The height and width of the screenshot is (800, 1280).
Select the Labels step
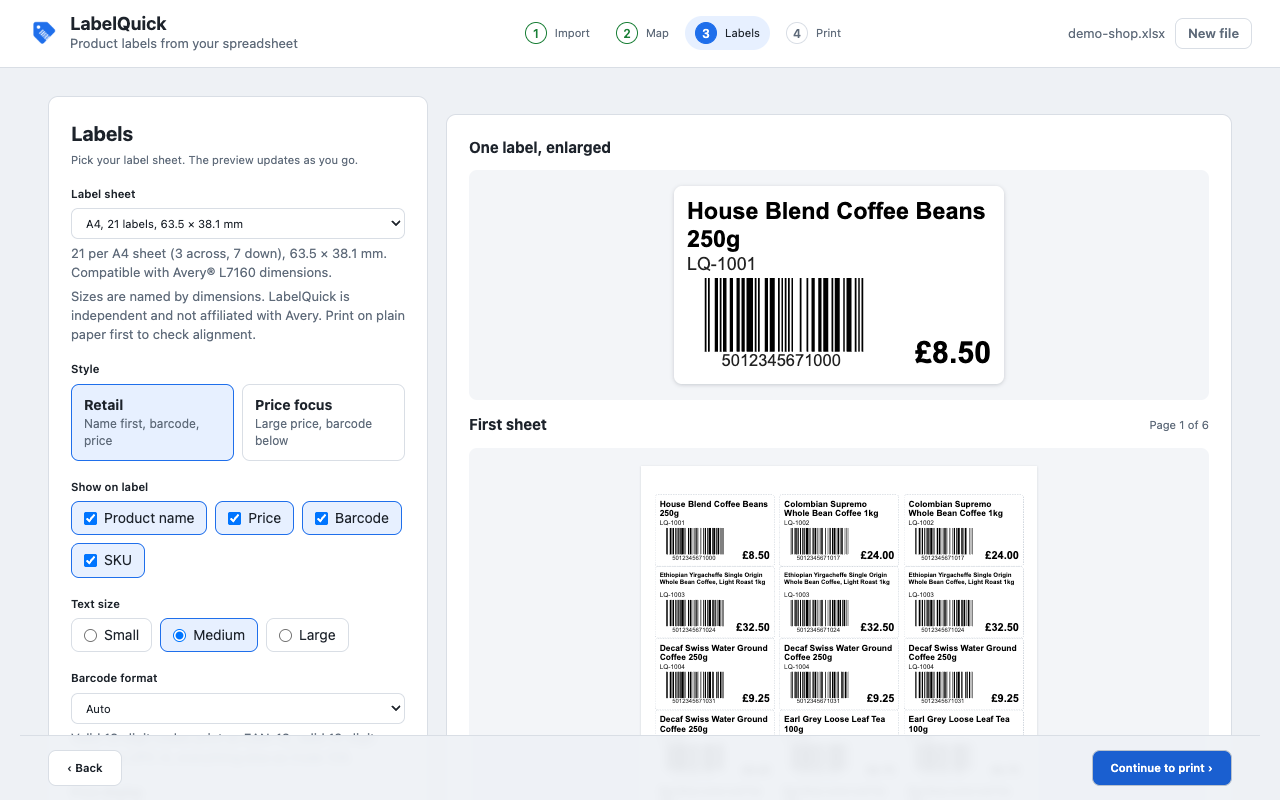(x=727, y=33)
